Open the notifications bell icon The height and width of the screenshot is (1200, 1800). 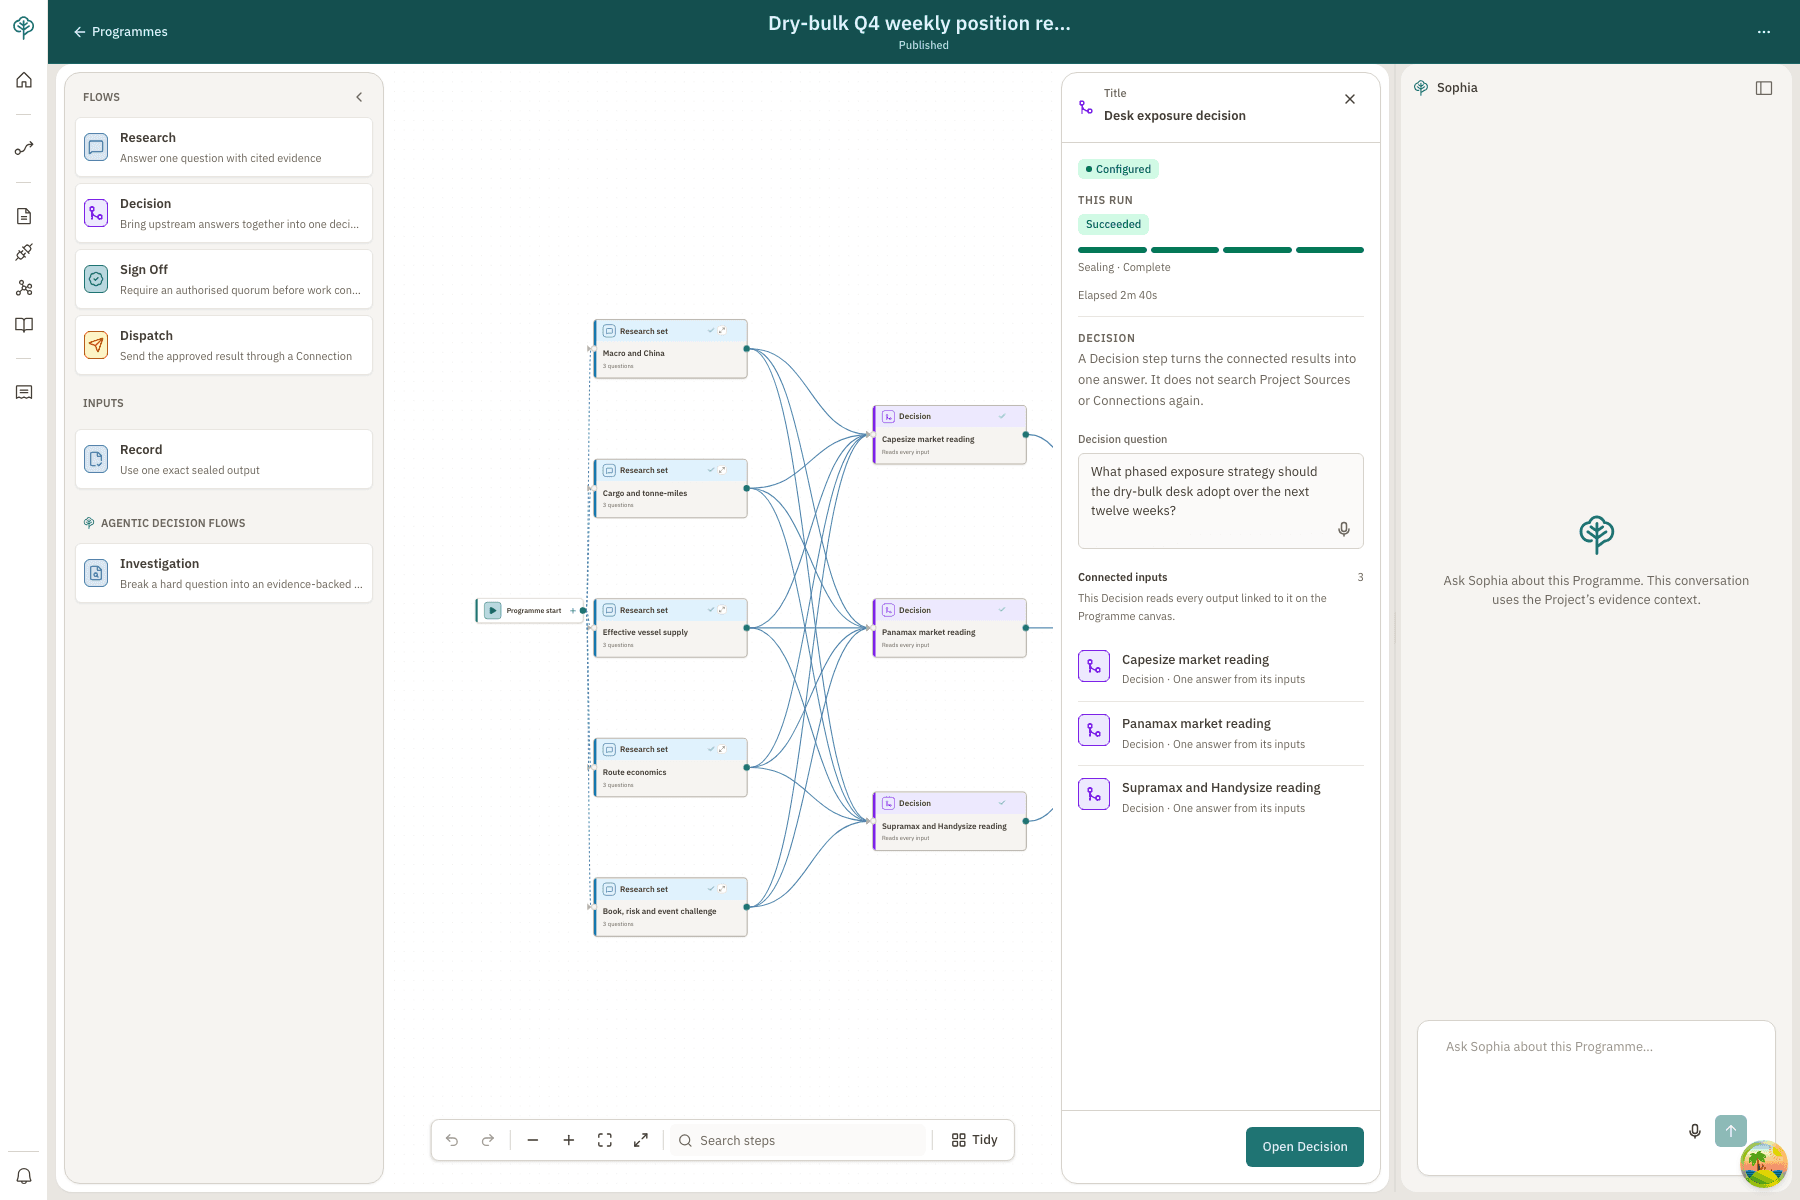click(x=24, y=1176)
